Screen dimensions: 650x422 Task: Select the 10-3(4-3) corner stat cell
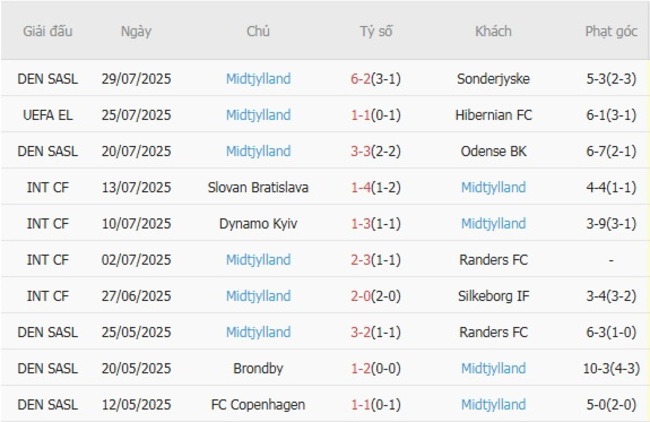click(x=611, y=368)
